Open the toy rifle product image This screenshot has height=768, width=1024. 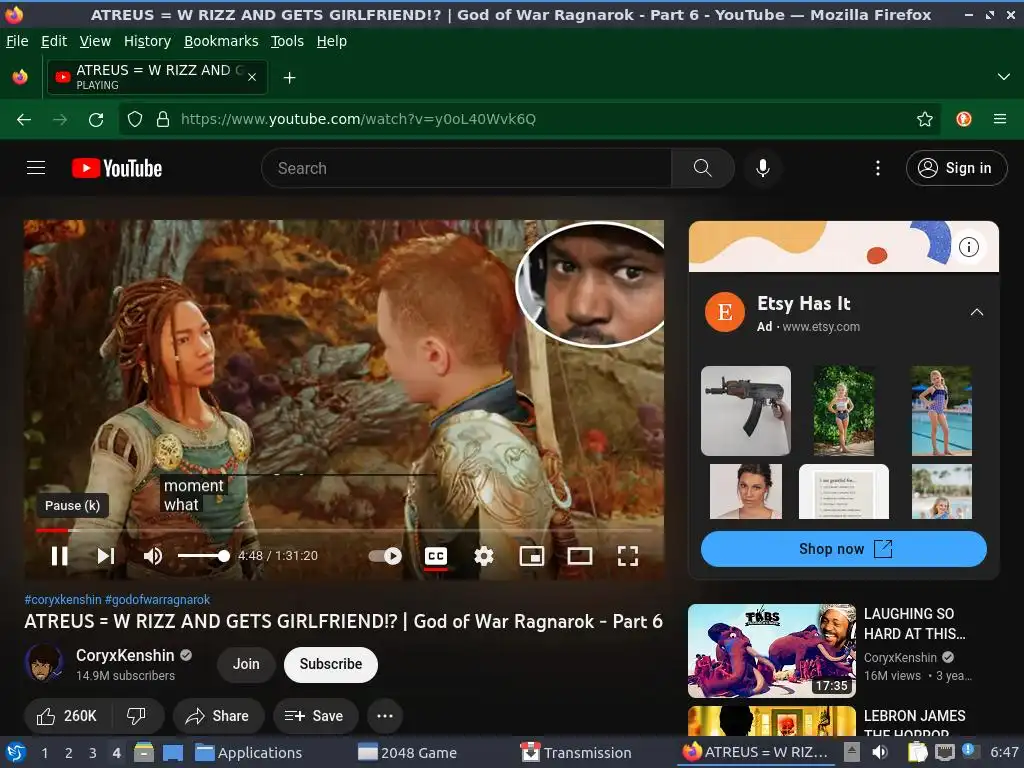pyautogui.click(x=746, y=411)
